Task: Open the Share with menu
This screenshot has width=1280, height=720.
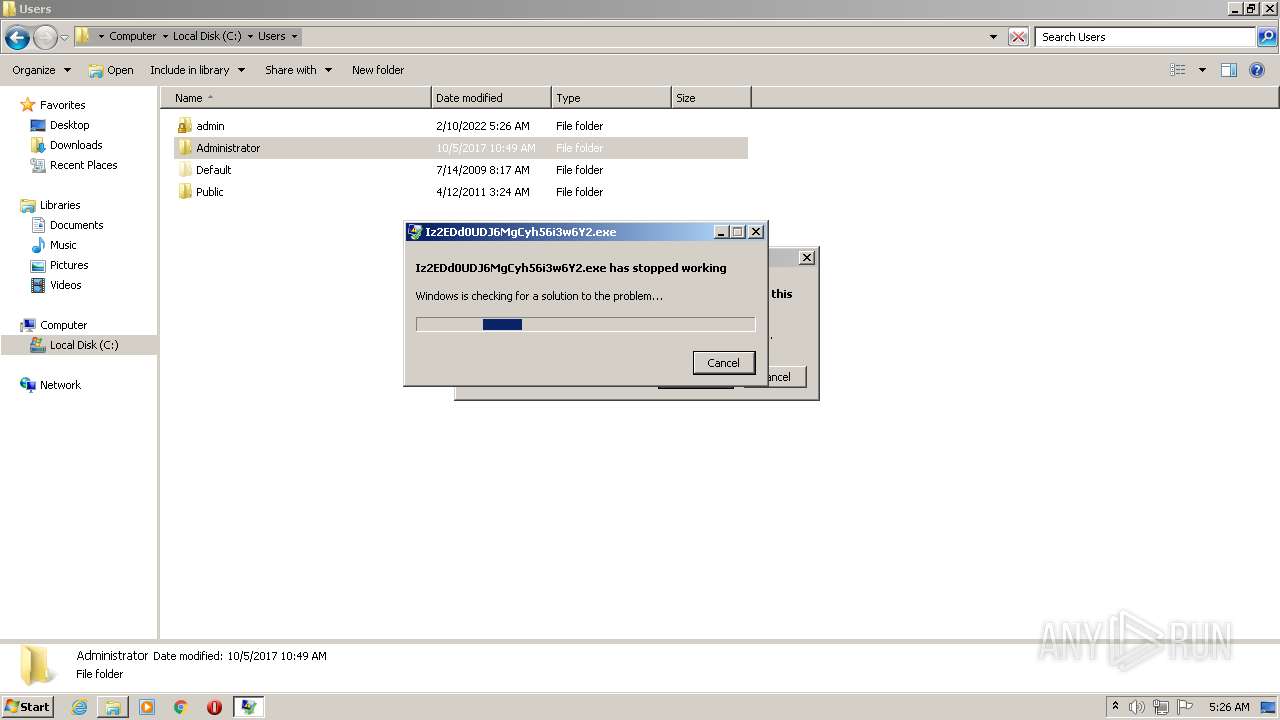Action: tap(298, 70)
